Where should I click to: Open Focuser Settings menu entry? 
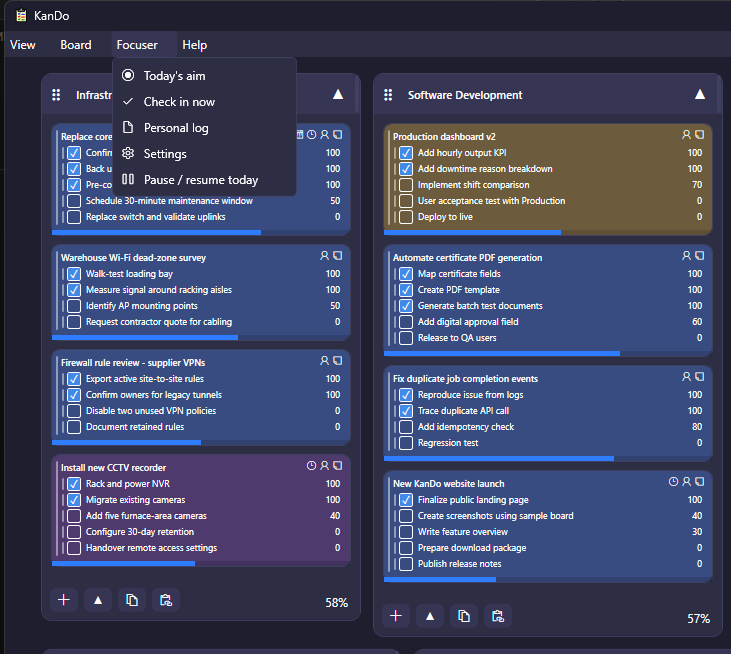click(x=204, y=154)
